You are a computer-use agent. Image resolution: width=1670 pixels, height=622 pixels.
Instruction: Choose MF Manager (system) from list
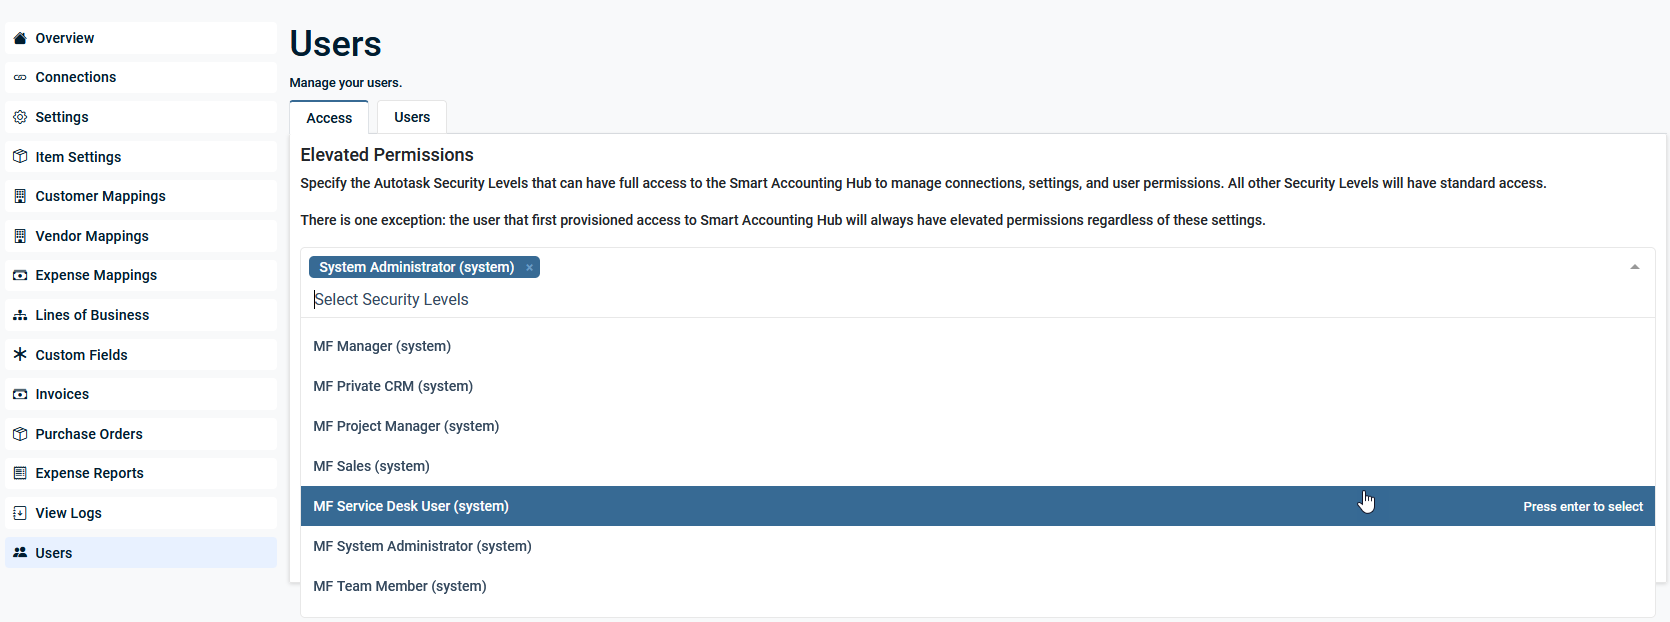pos(382,346)
